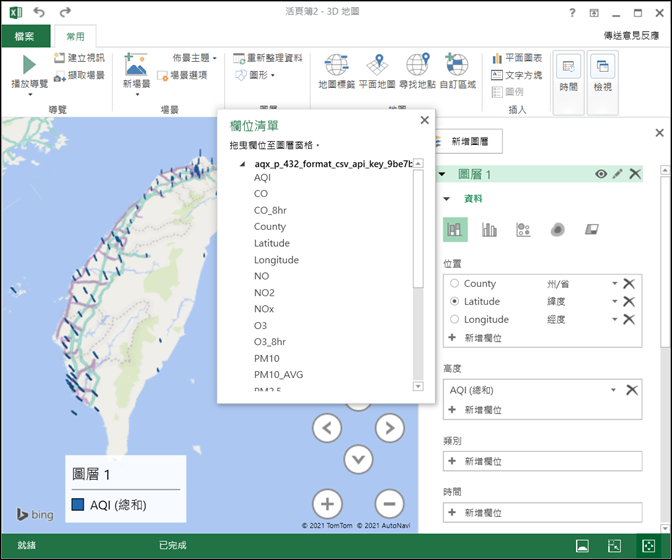Click New Scene (新場景) icon
Screen dimensions: 672x560
136,64
